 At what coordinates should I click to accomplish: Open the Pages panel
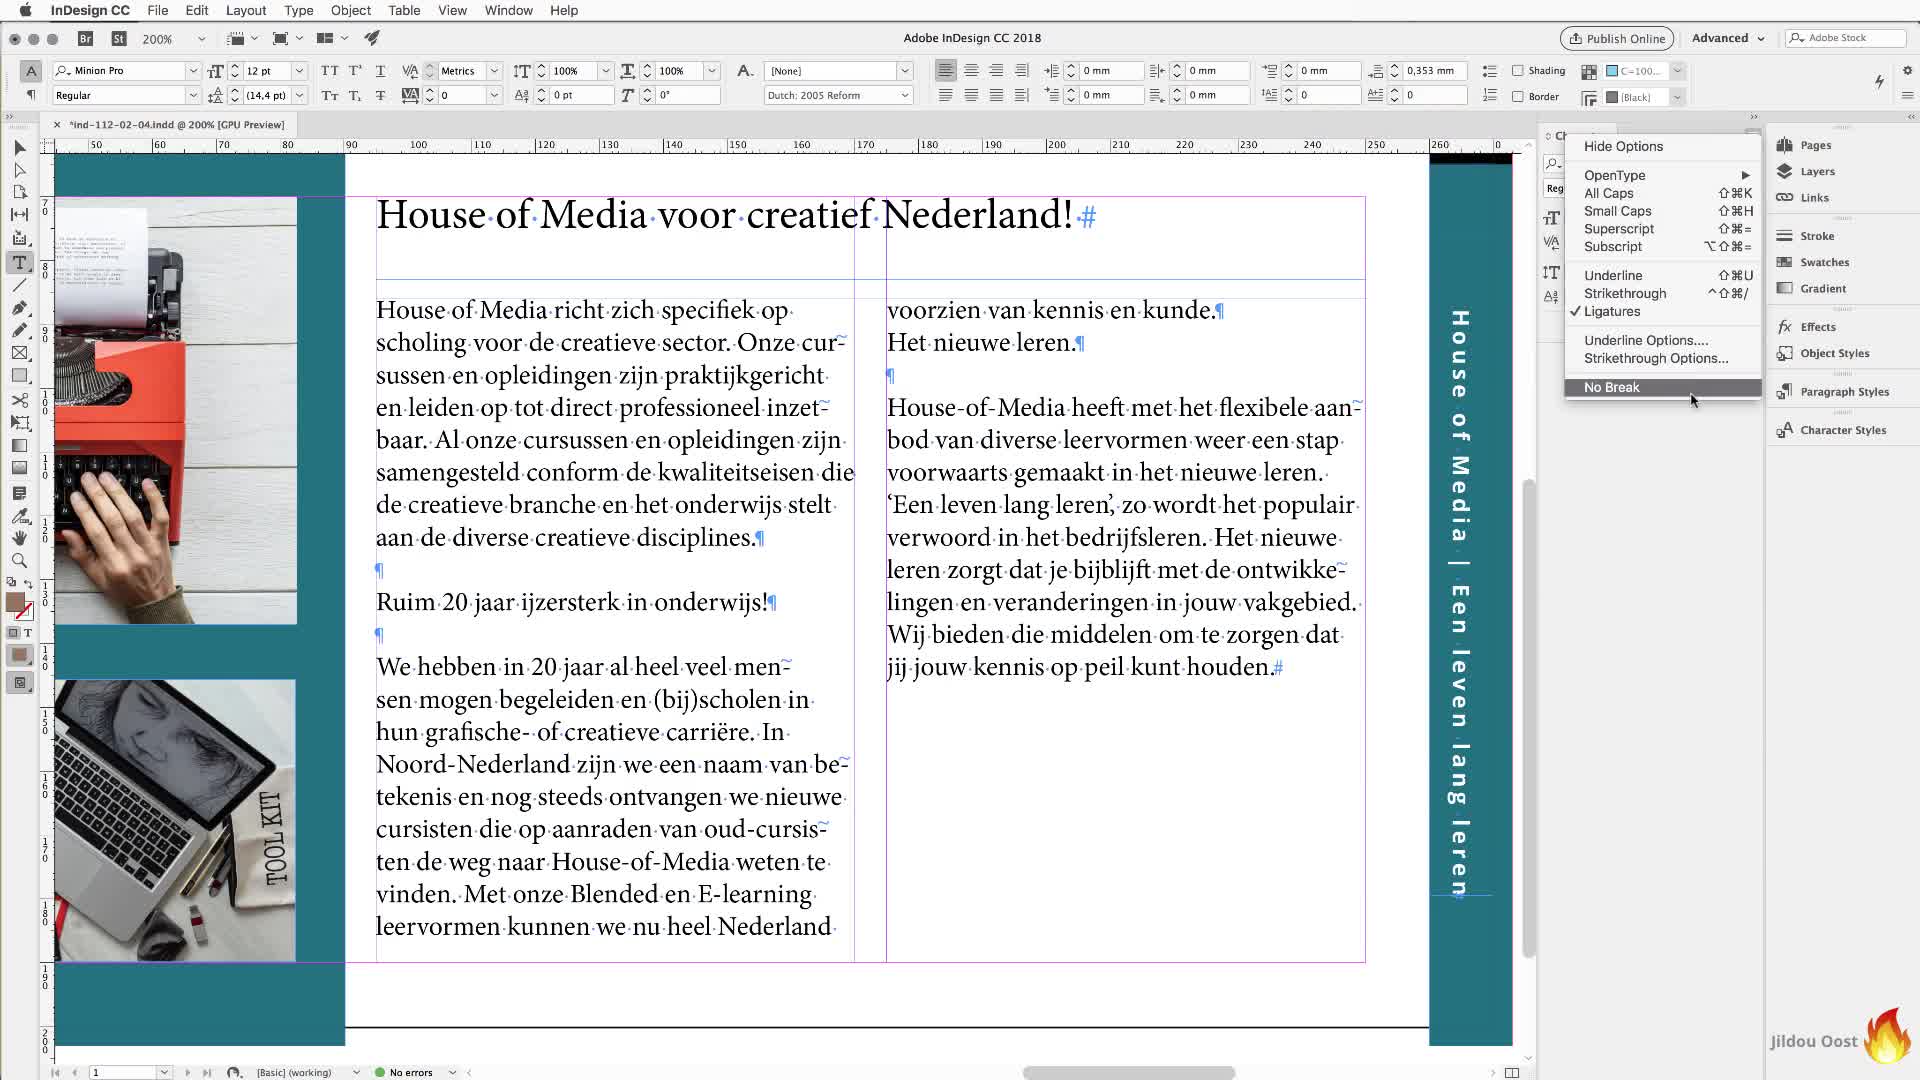tap(1815, 145)
